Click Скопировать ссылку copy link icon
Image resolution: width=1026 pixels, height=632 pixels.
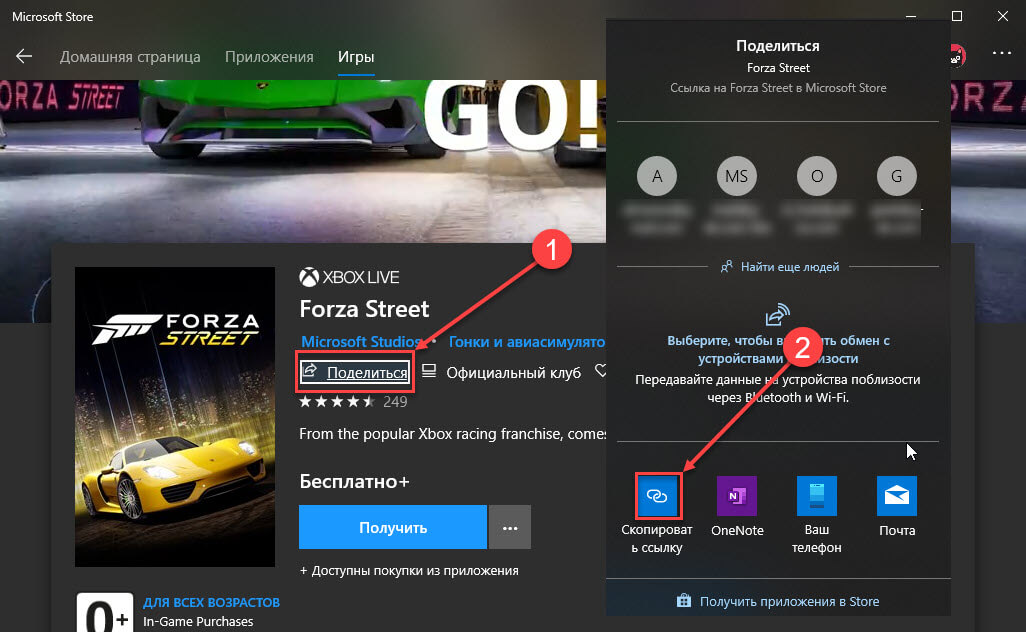657,496
